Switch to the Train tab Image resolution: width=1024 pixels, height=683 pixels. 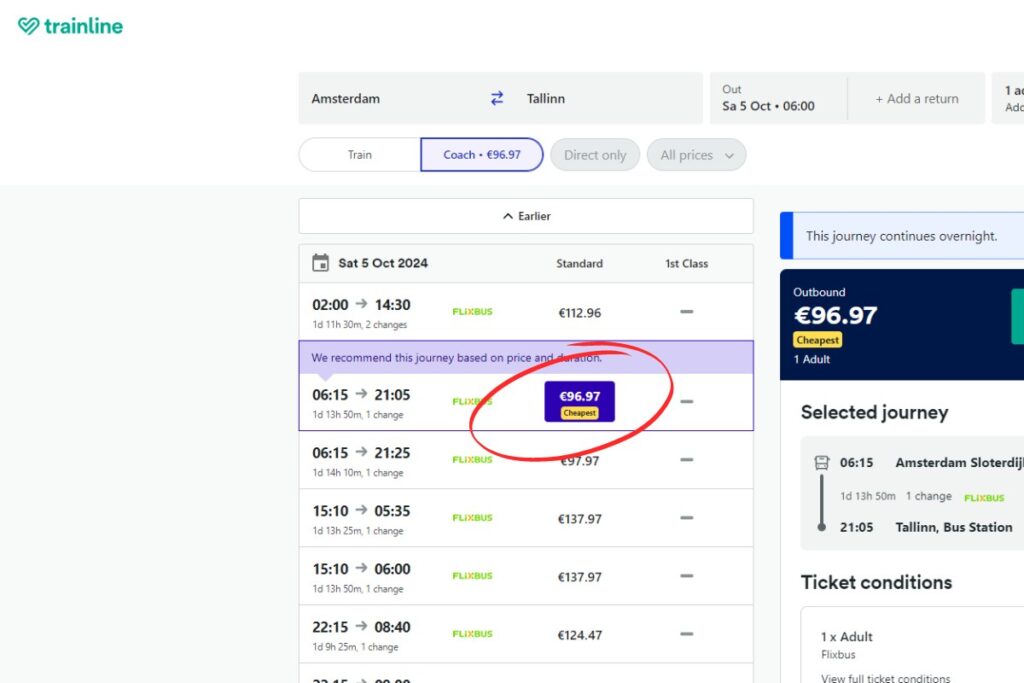click(x=360, y=155)
